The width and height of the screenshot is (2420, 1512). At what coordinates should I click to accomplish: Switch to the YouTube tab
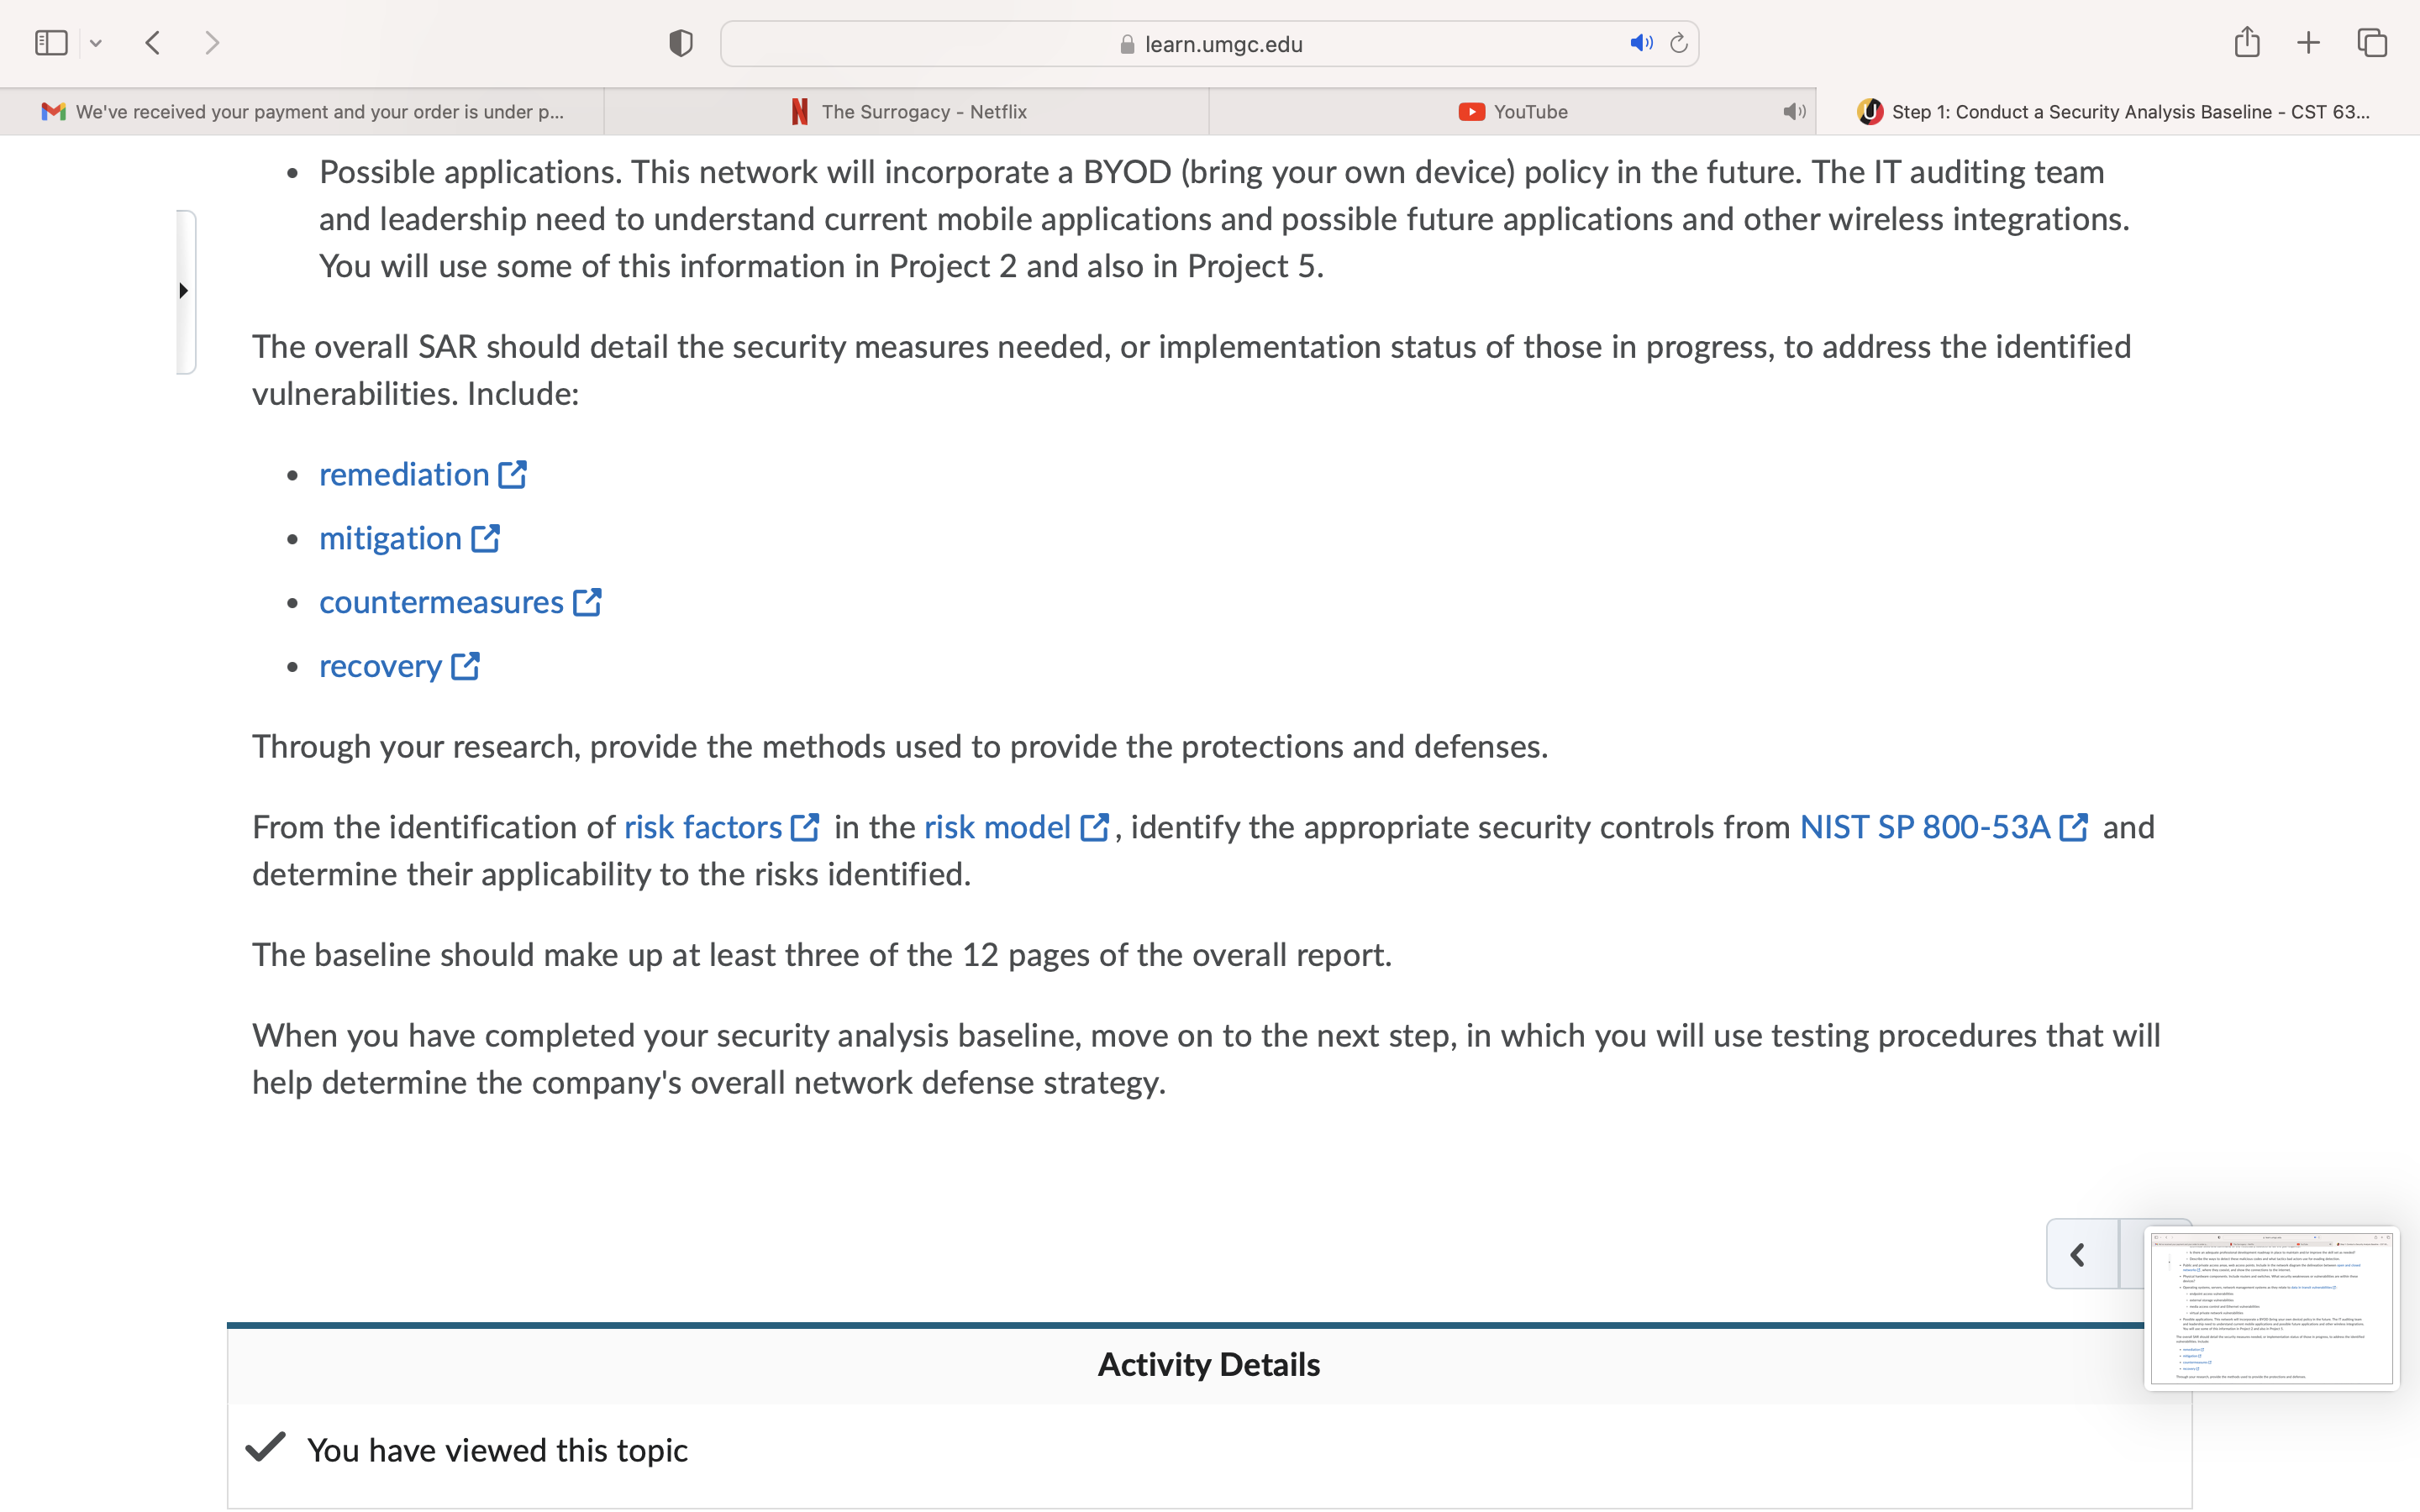point(1512,112)
